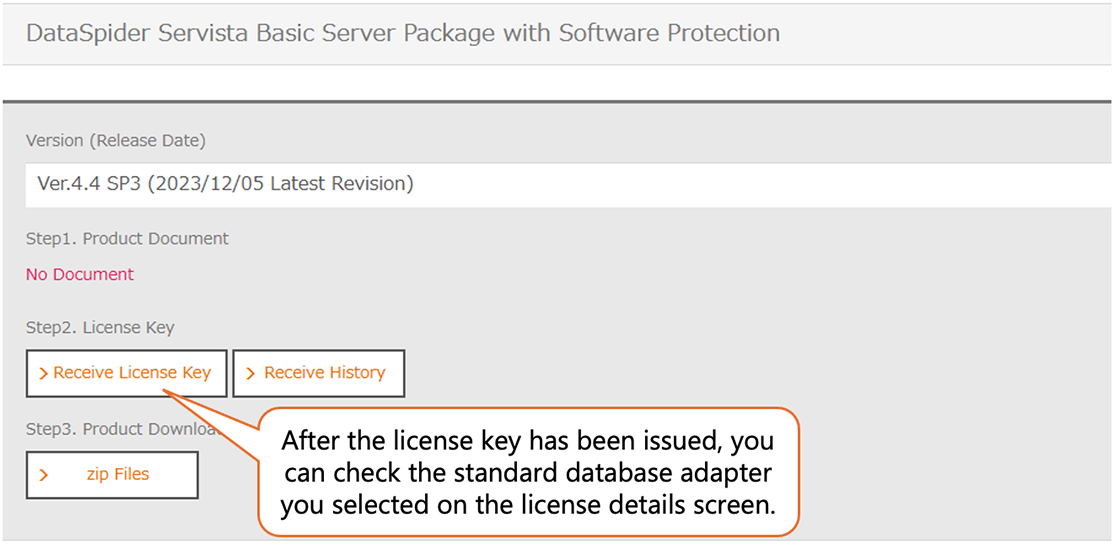Open the Version release date dropdown
The height and width of the screenshot is (546, 1115).
(x=568, y=184)
